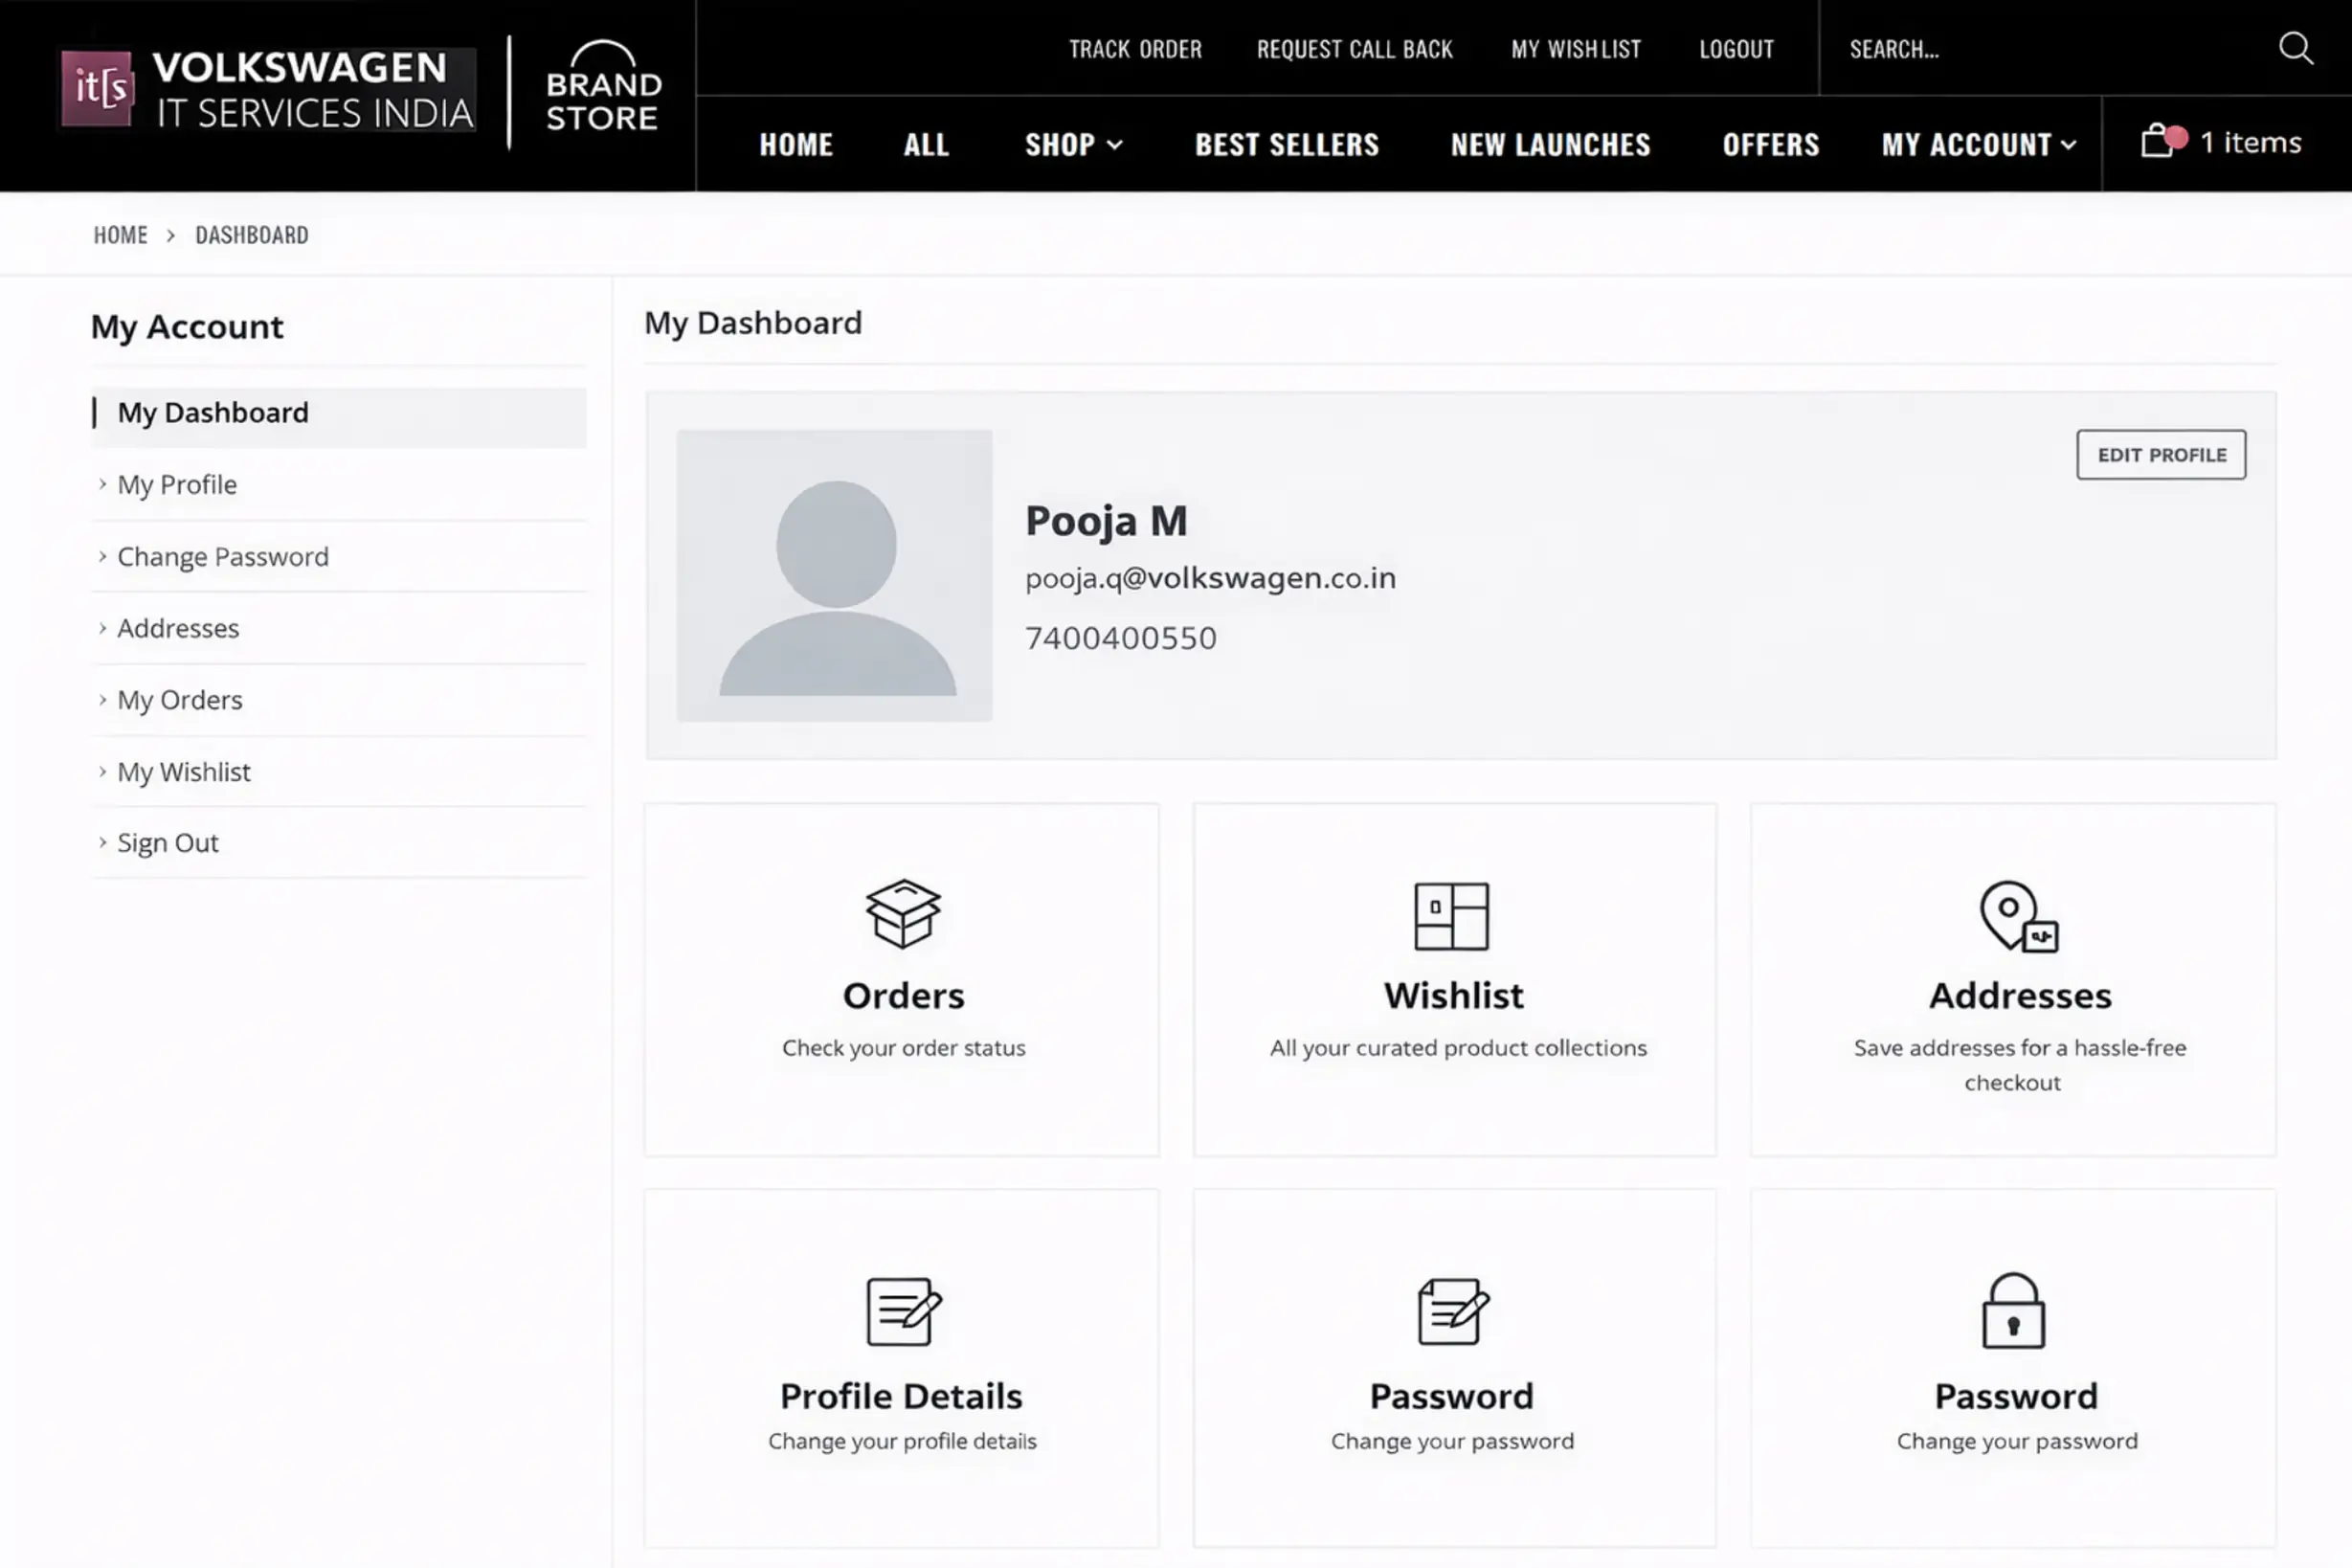Select Change Password in the sidebar
This screenshot has height=1568, width=2352.
(222, 556)
